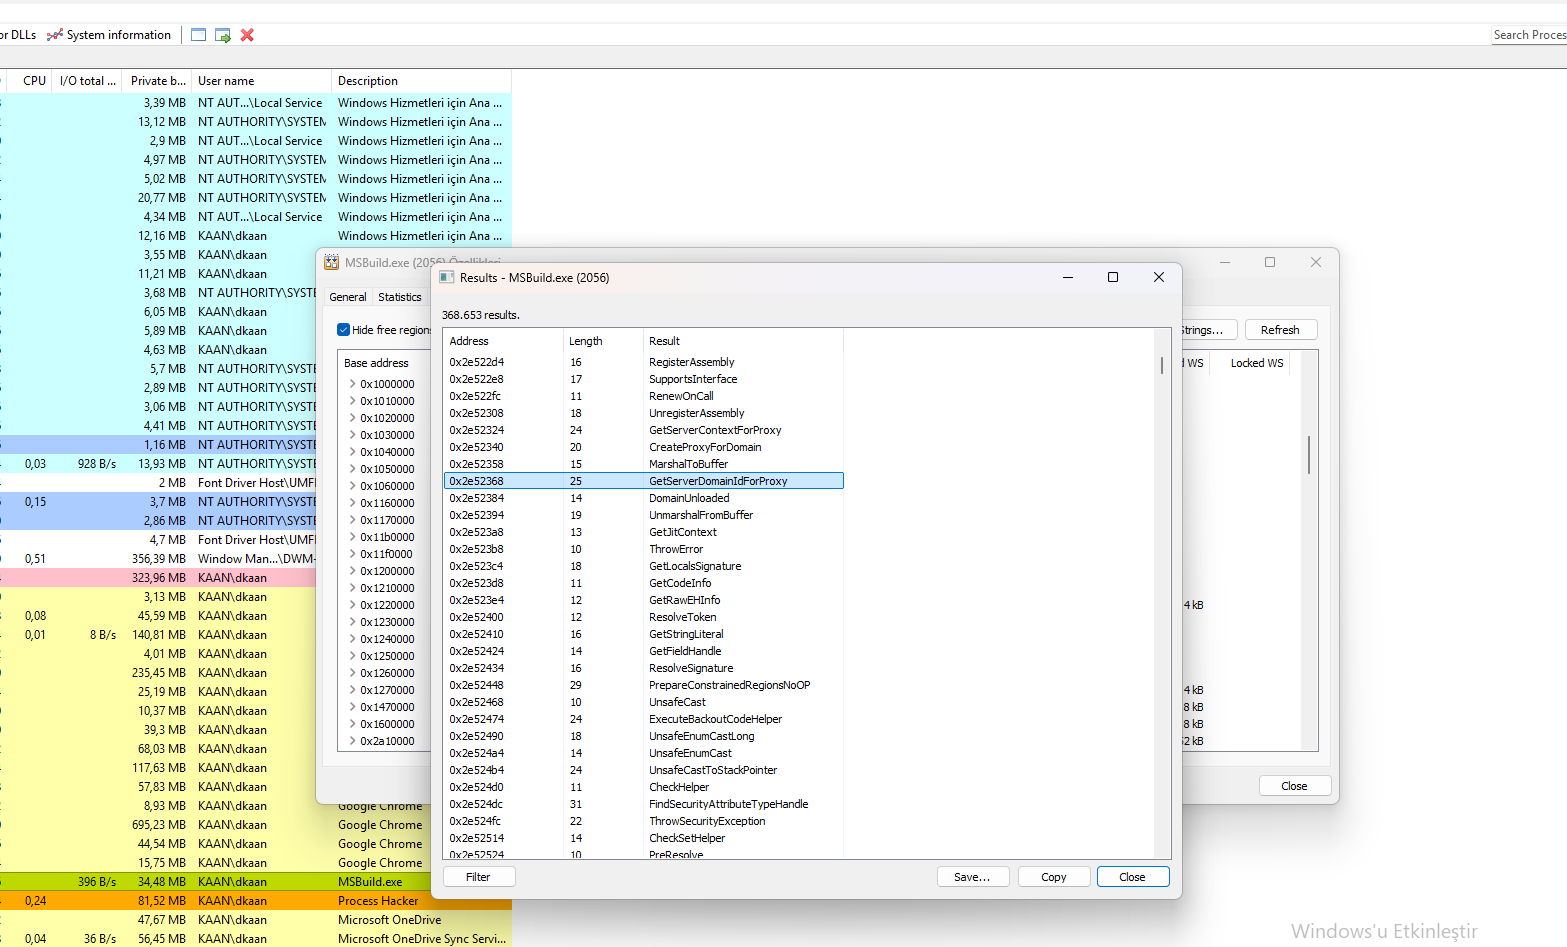Close the Results dialog with Close button

[1132, 877]
